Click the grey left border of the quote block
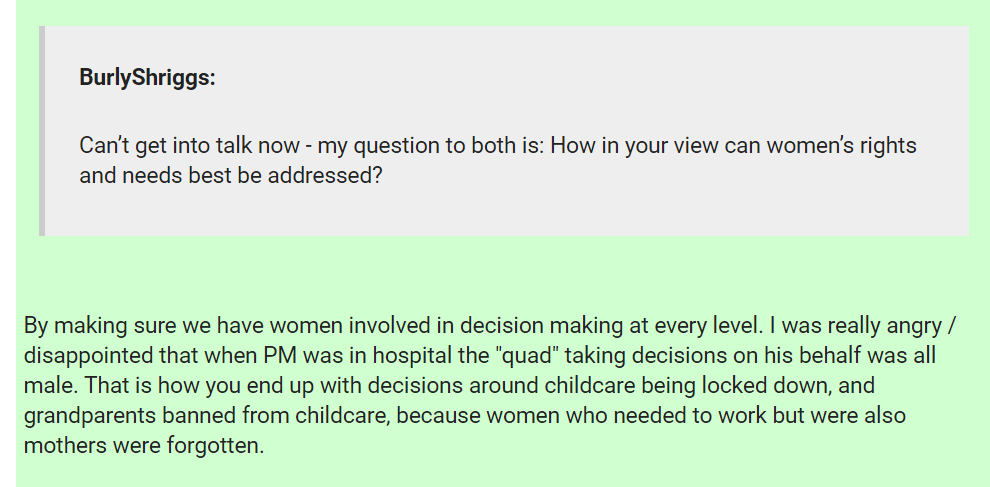990x487 pixels. click(42, 131)
